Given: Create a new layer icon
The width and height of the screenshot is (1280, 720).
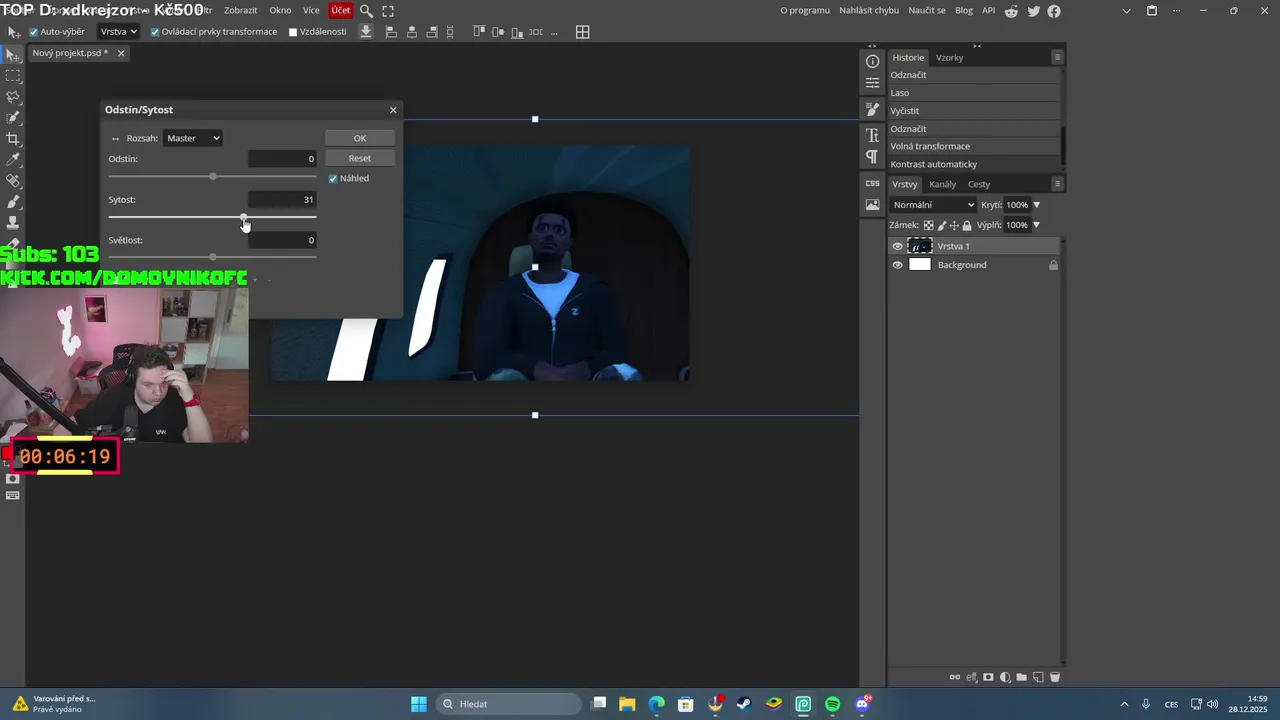Looking at the screenshot, I should click(x=1038, y=677).
